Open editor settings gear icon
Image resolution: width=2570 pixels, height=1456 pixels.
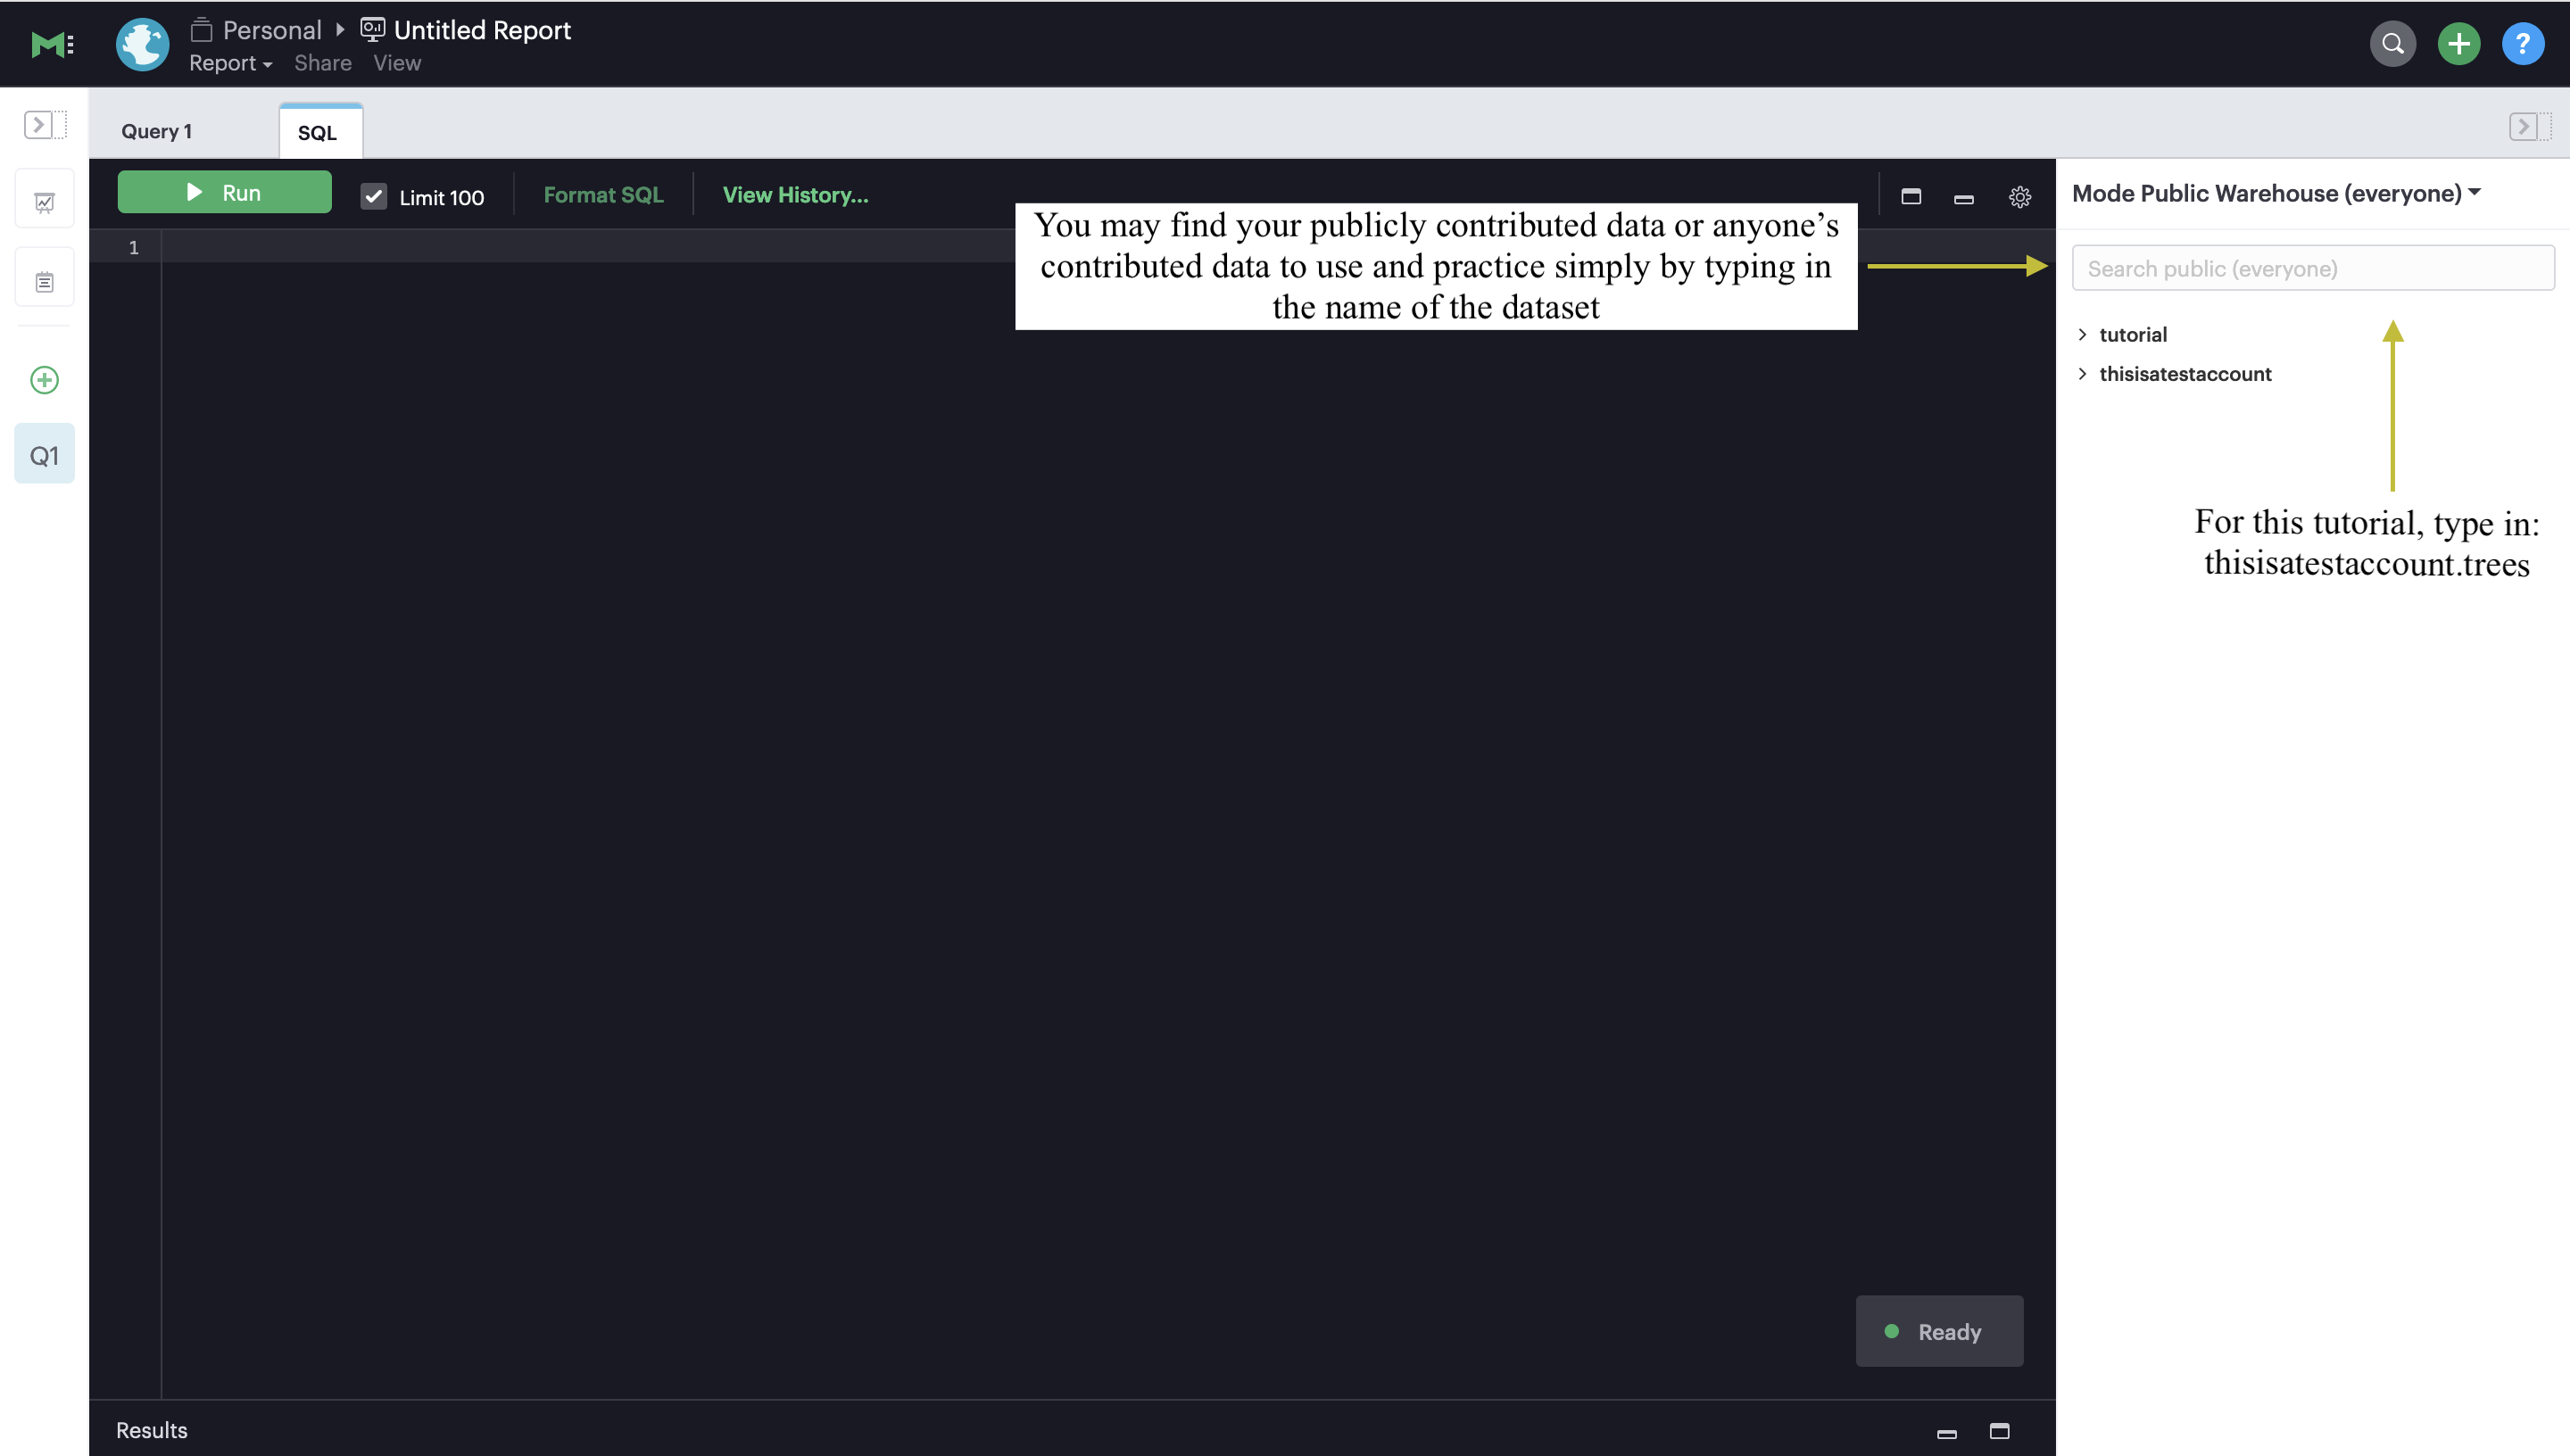2020,197
